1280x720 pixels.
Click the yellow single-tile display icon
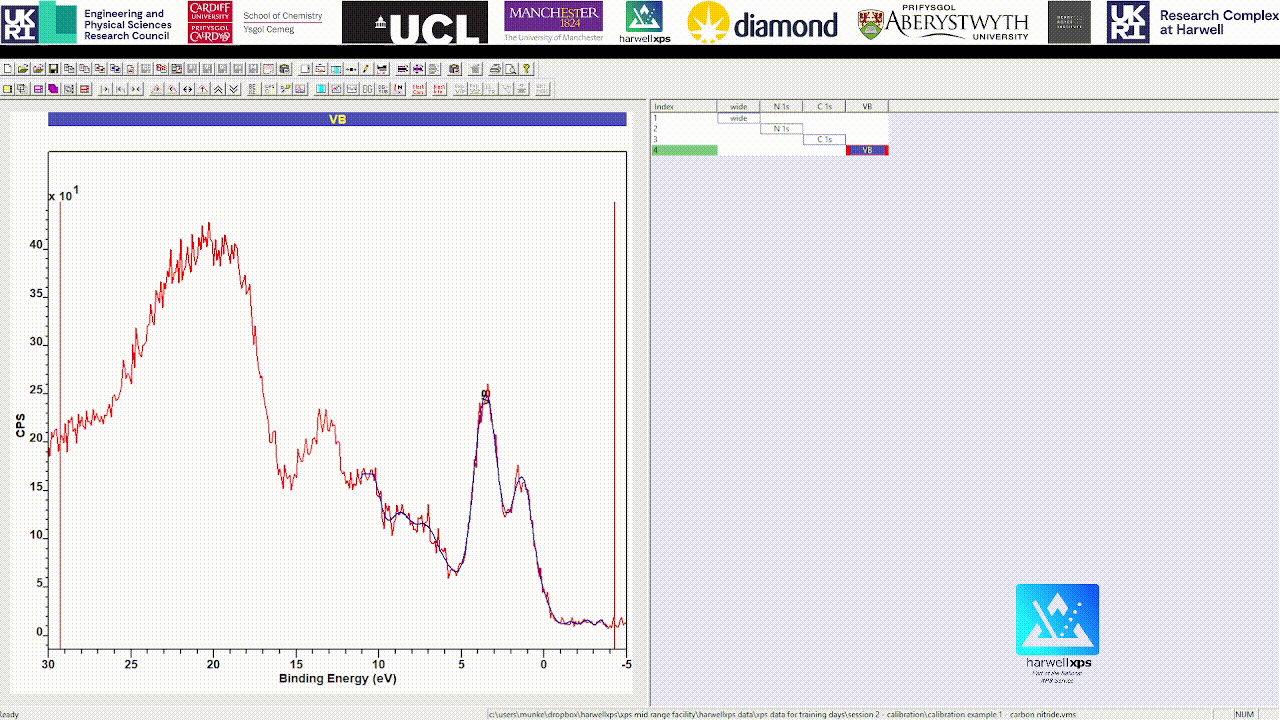coord(7,89)
